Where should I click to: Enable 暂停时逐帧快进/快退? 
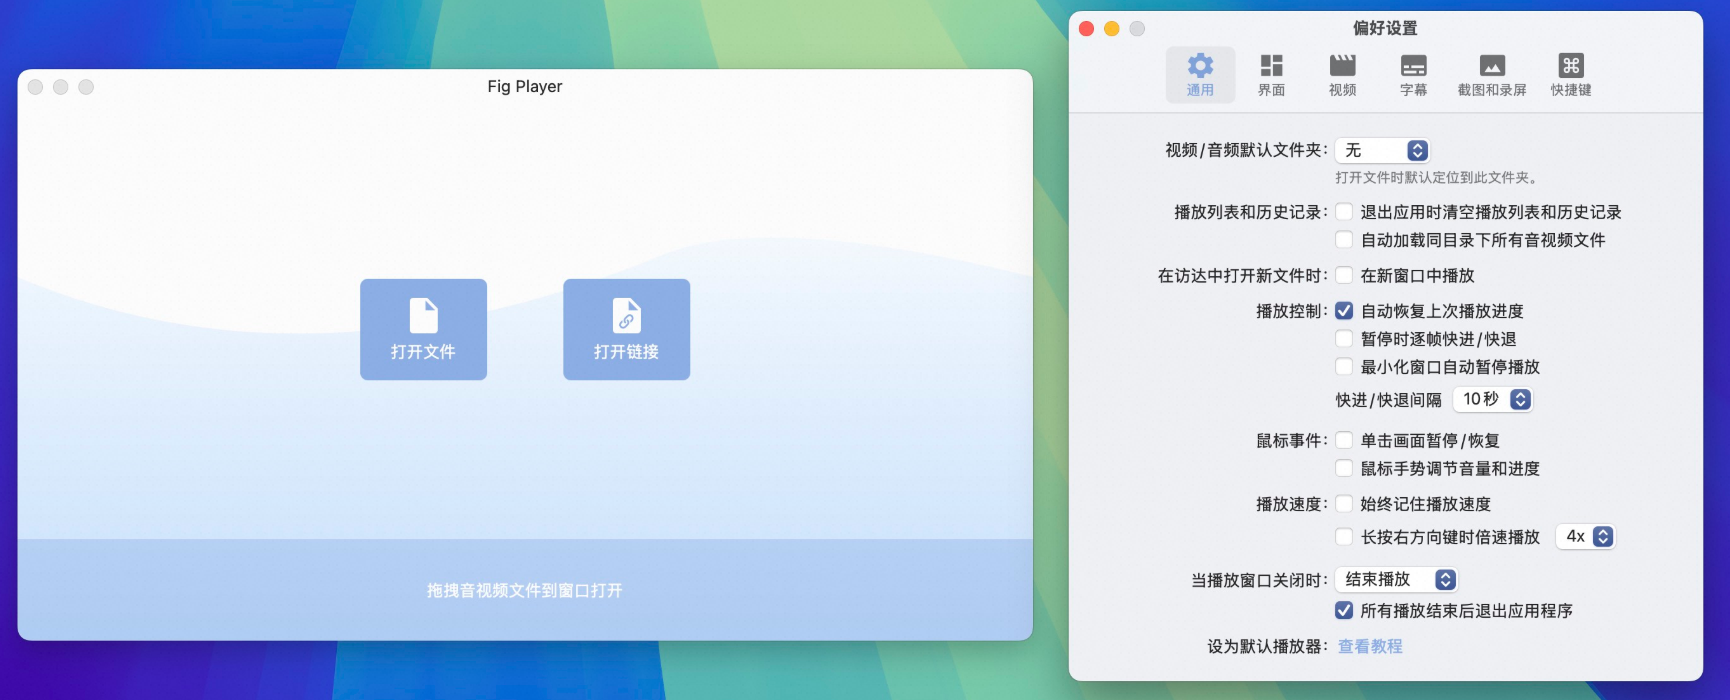[x=1345, y=339]
